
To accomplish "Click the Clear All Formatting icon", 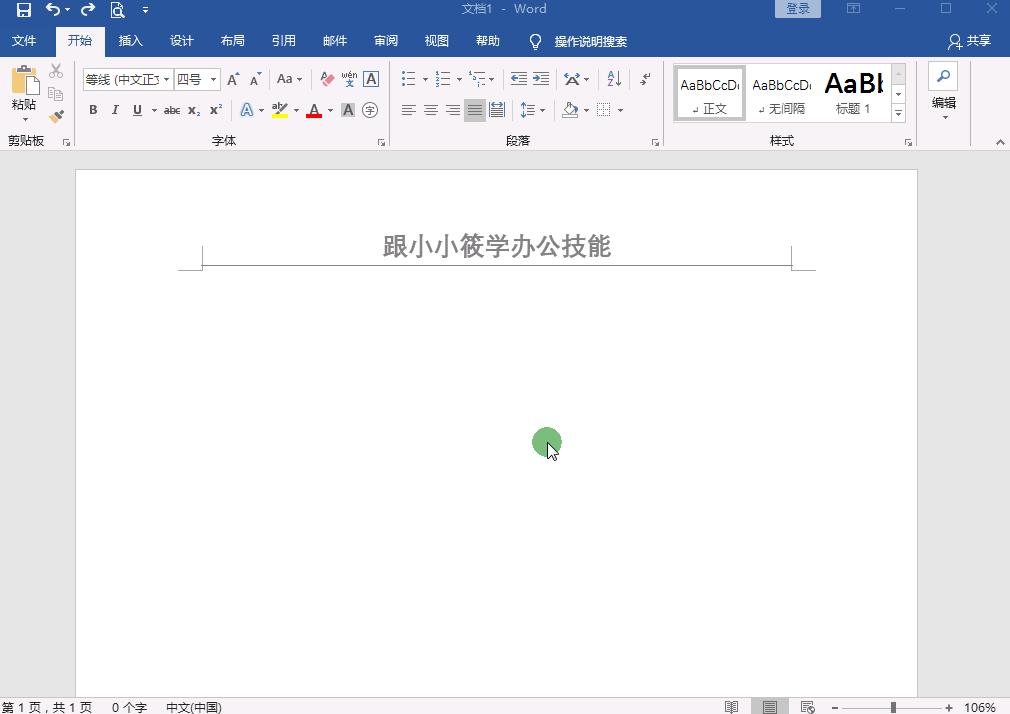I will click(x=326, y=79).
